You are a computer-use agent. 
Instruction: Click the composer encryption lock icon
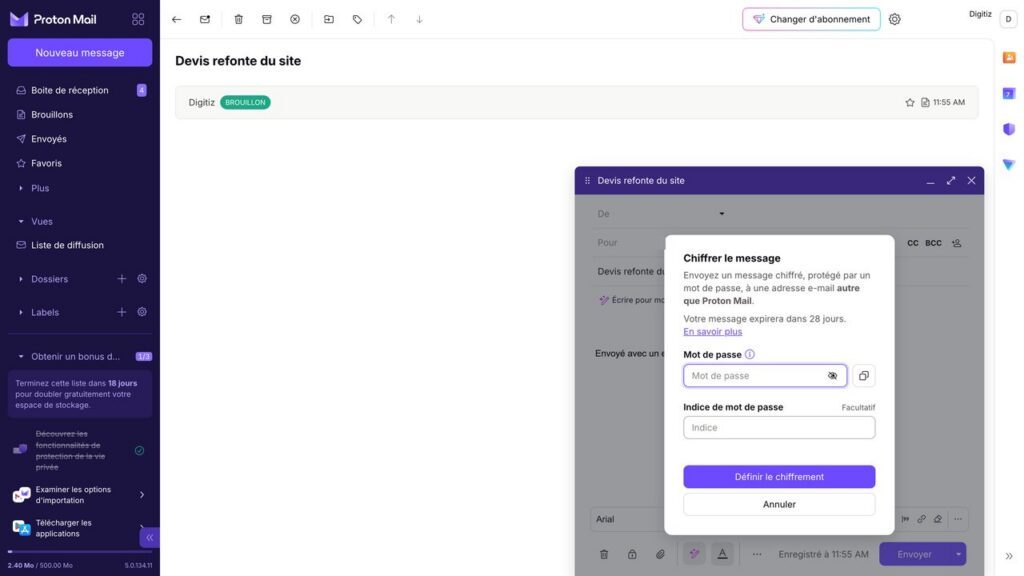click(632, 554)
